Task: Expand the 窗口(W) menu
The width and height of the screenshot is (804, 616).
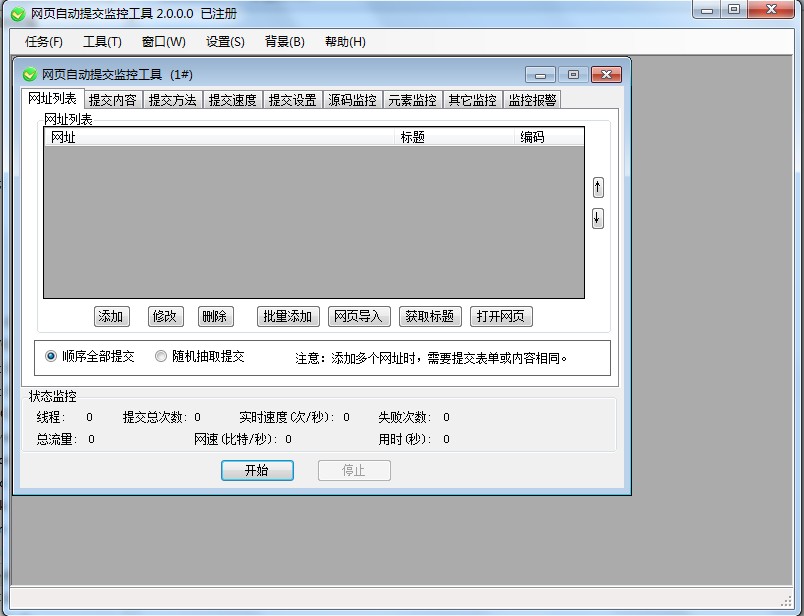Action: tap(164, 42)
